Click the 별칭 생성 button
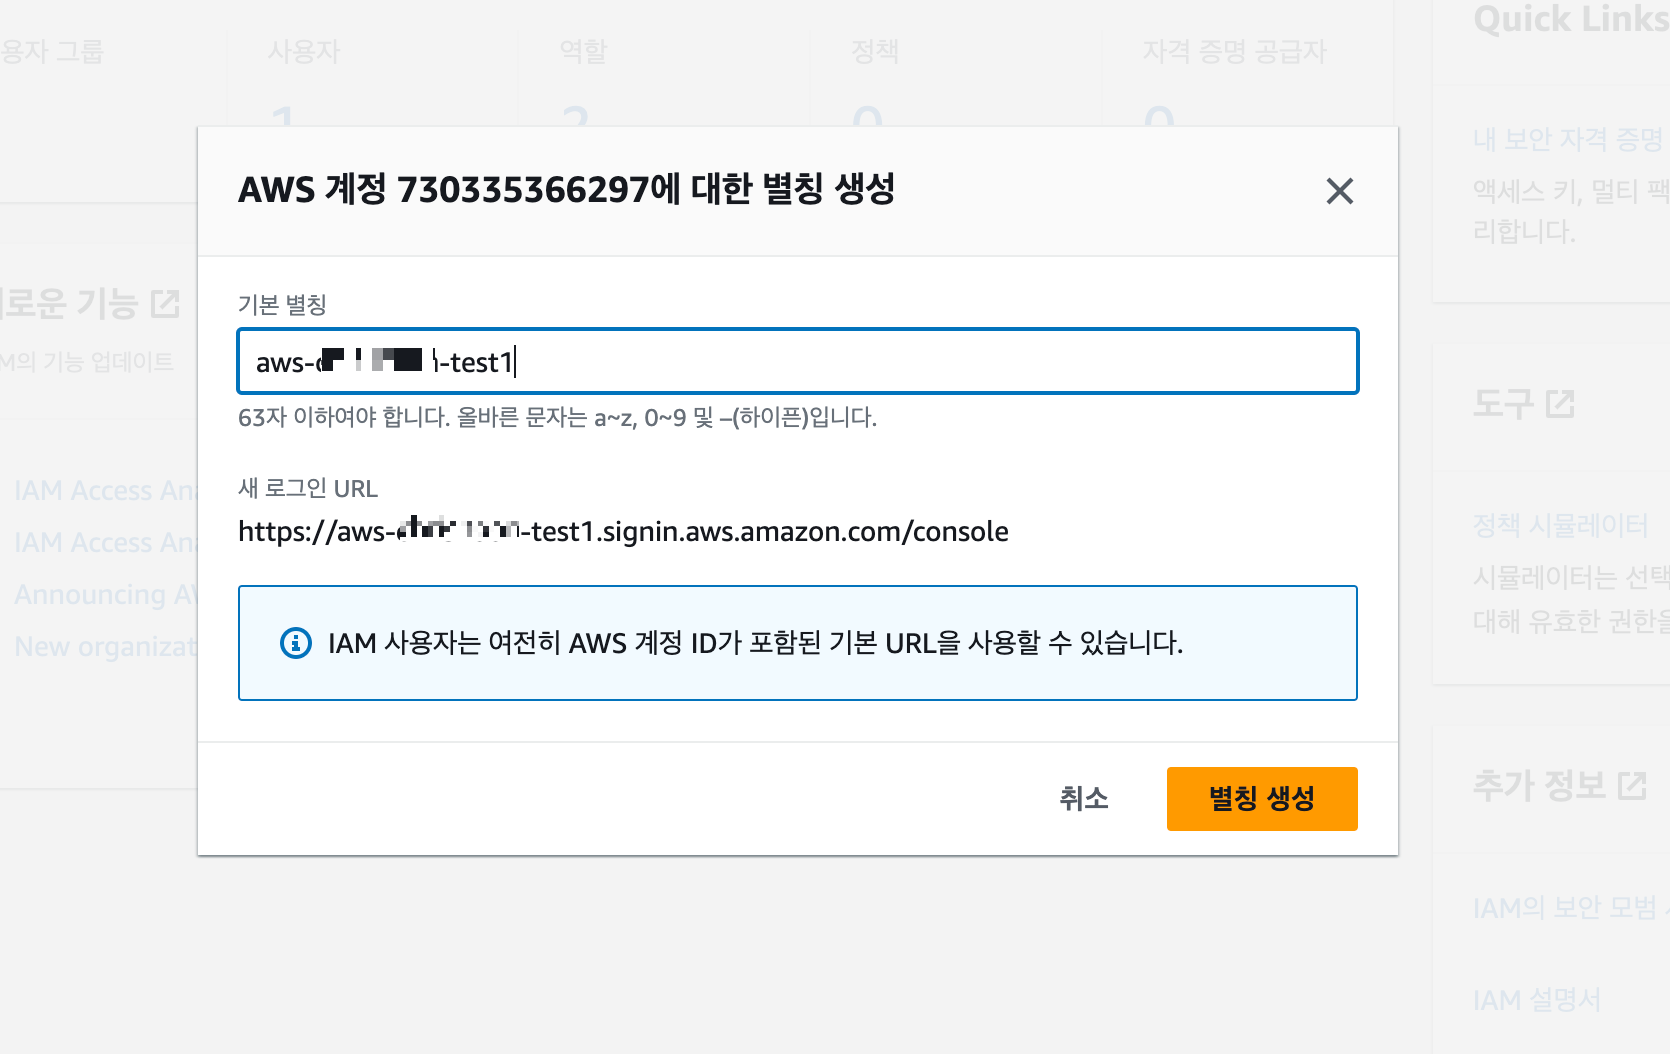This screenshot has width=1670, height=1054. (1262, 798)
